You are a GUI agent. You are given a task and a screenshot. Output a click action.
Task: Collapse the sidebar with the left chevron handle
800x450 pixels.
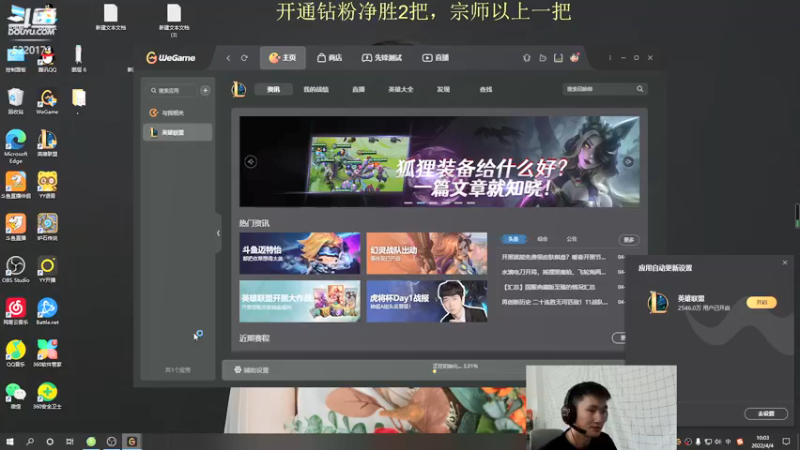pos(218,233)
